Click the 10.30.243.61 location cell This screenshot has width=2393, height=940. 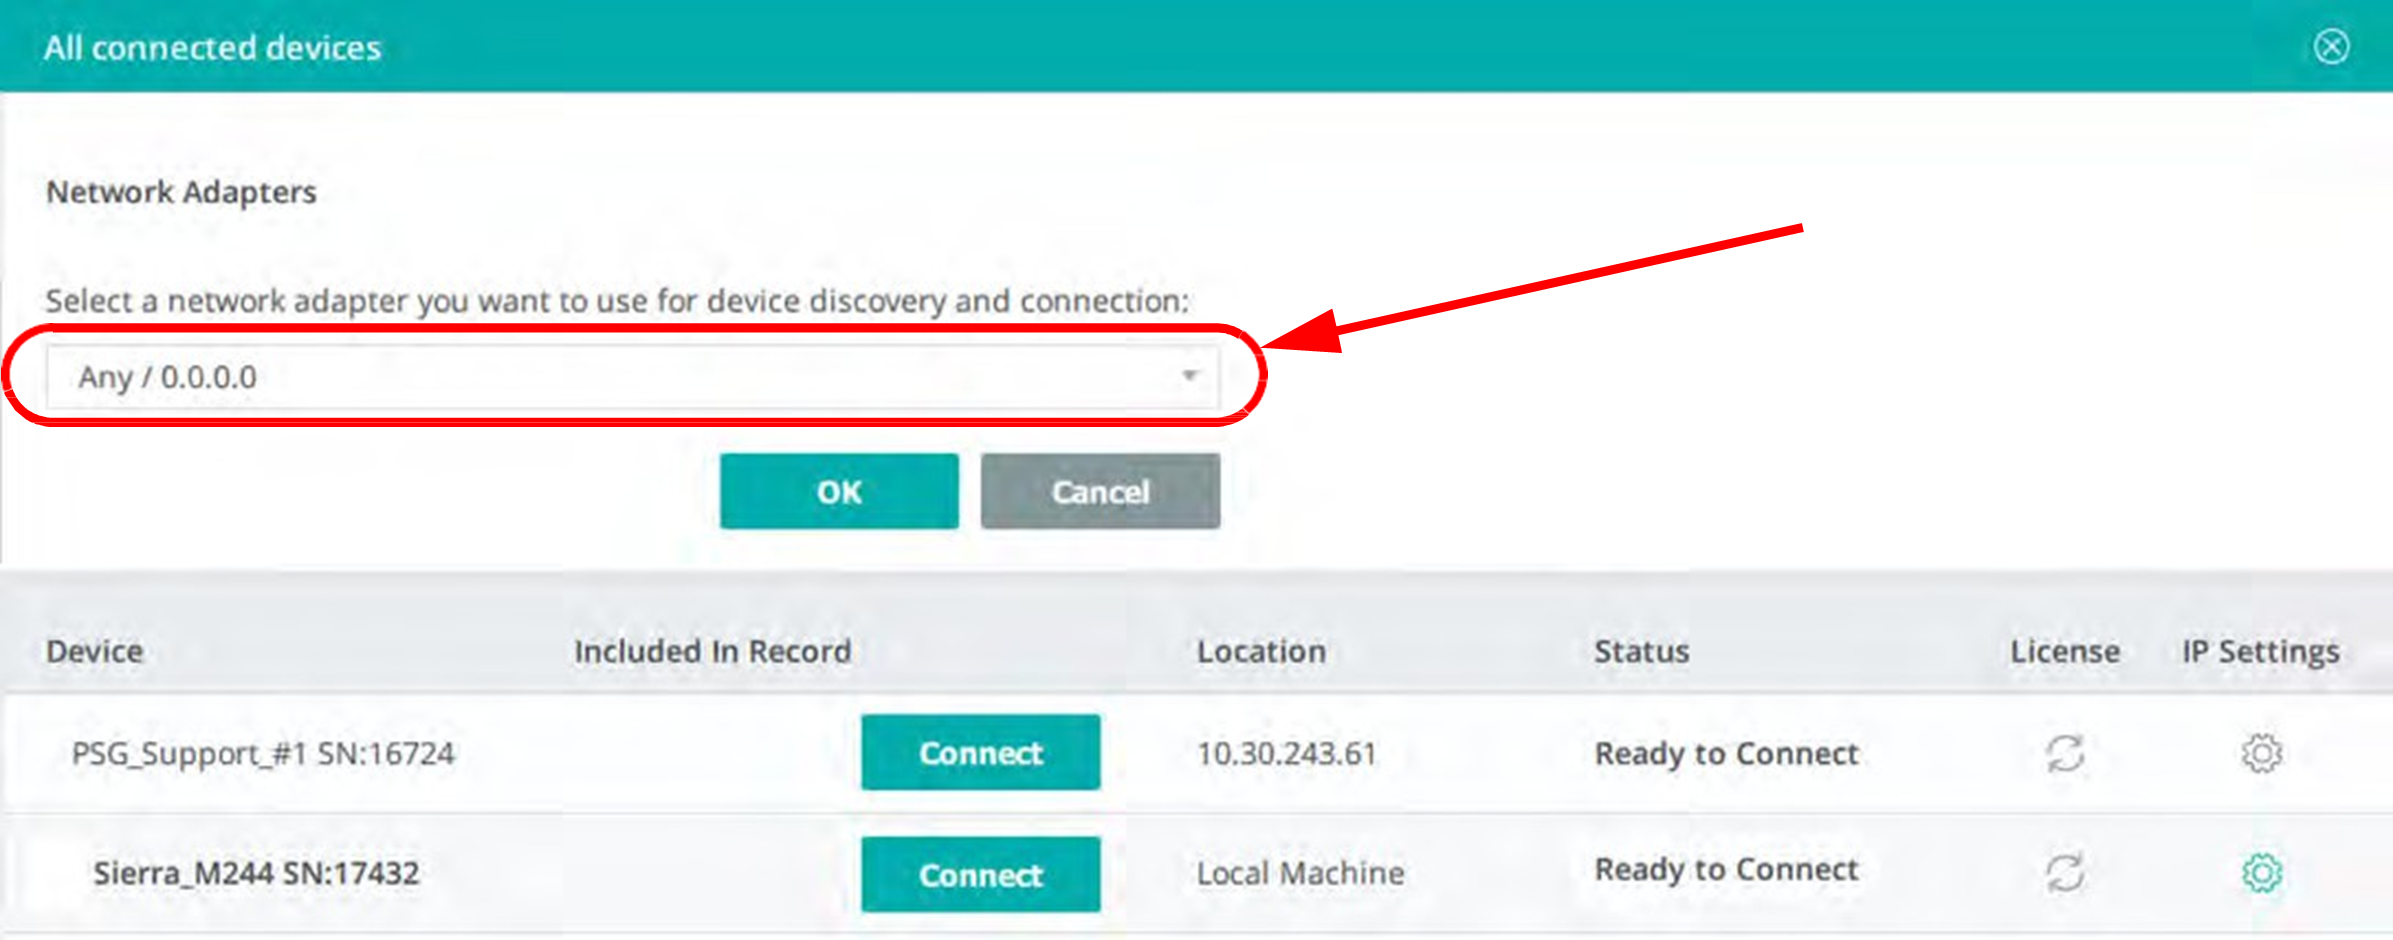click(1287, 753)
